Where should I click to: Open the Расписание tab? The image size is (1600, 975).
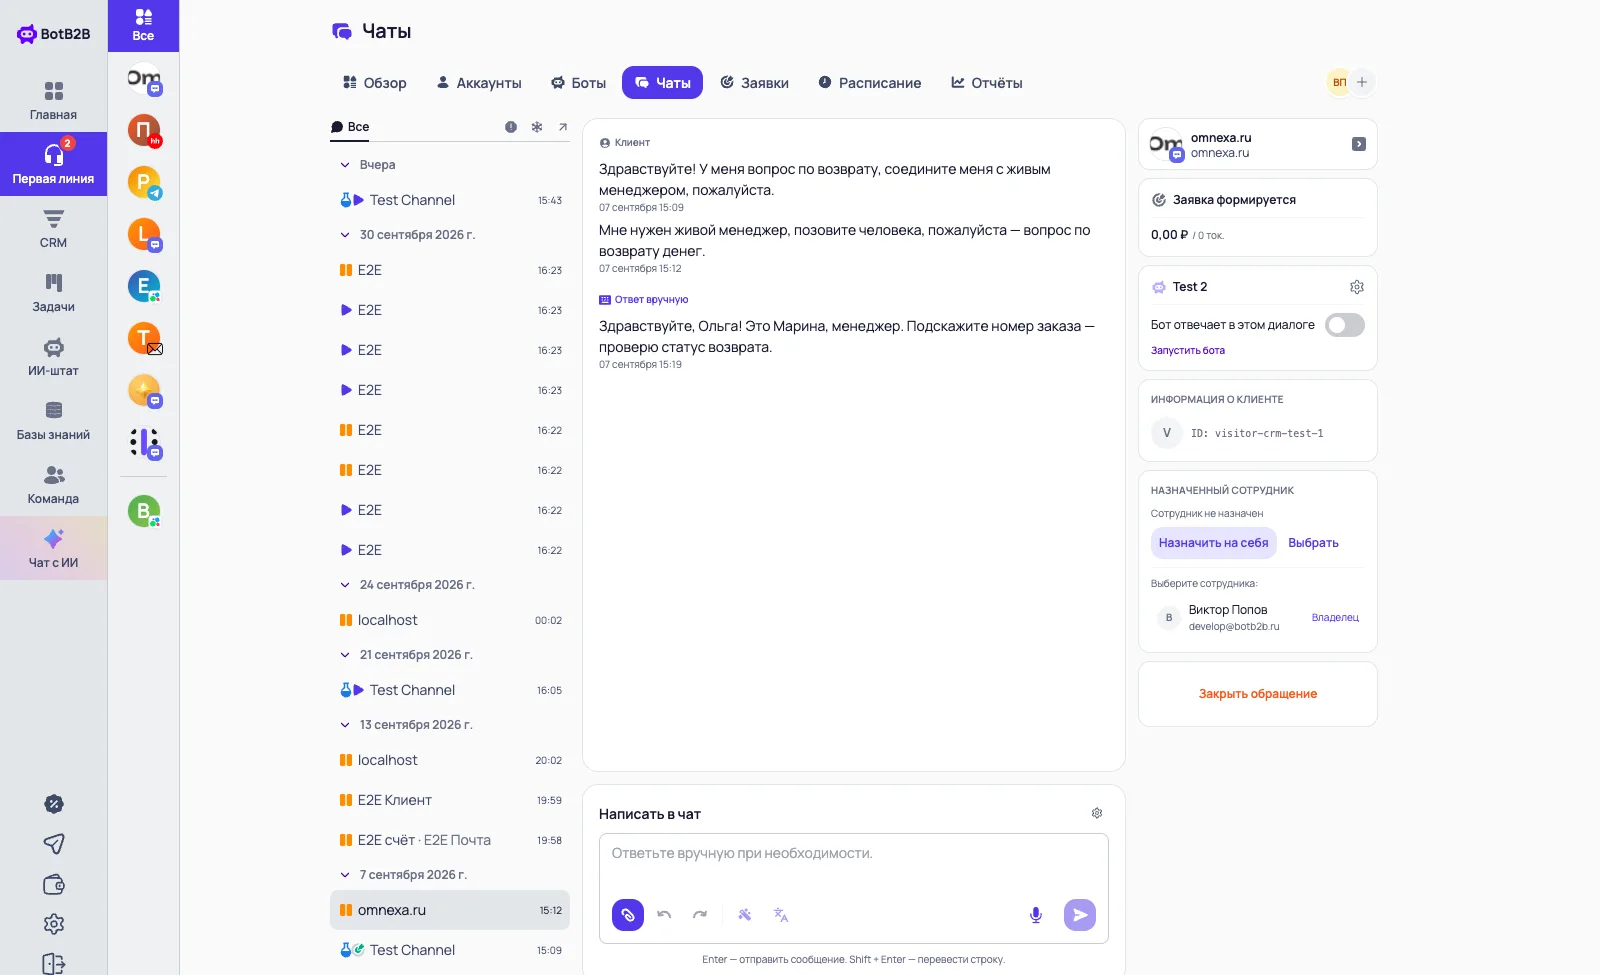[x=870, y=83]
